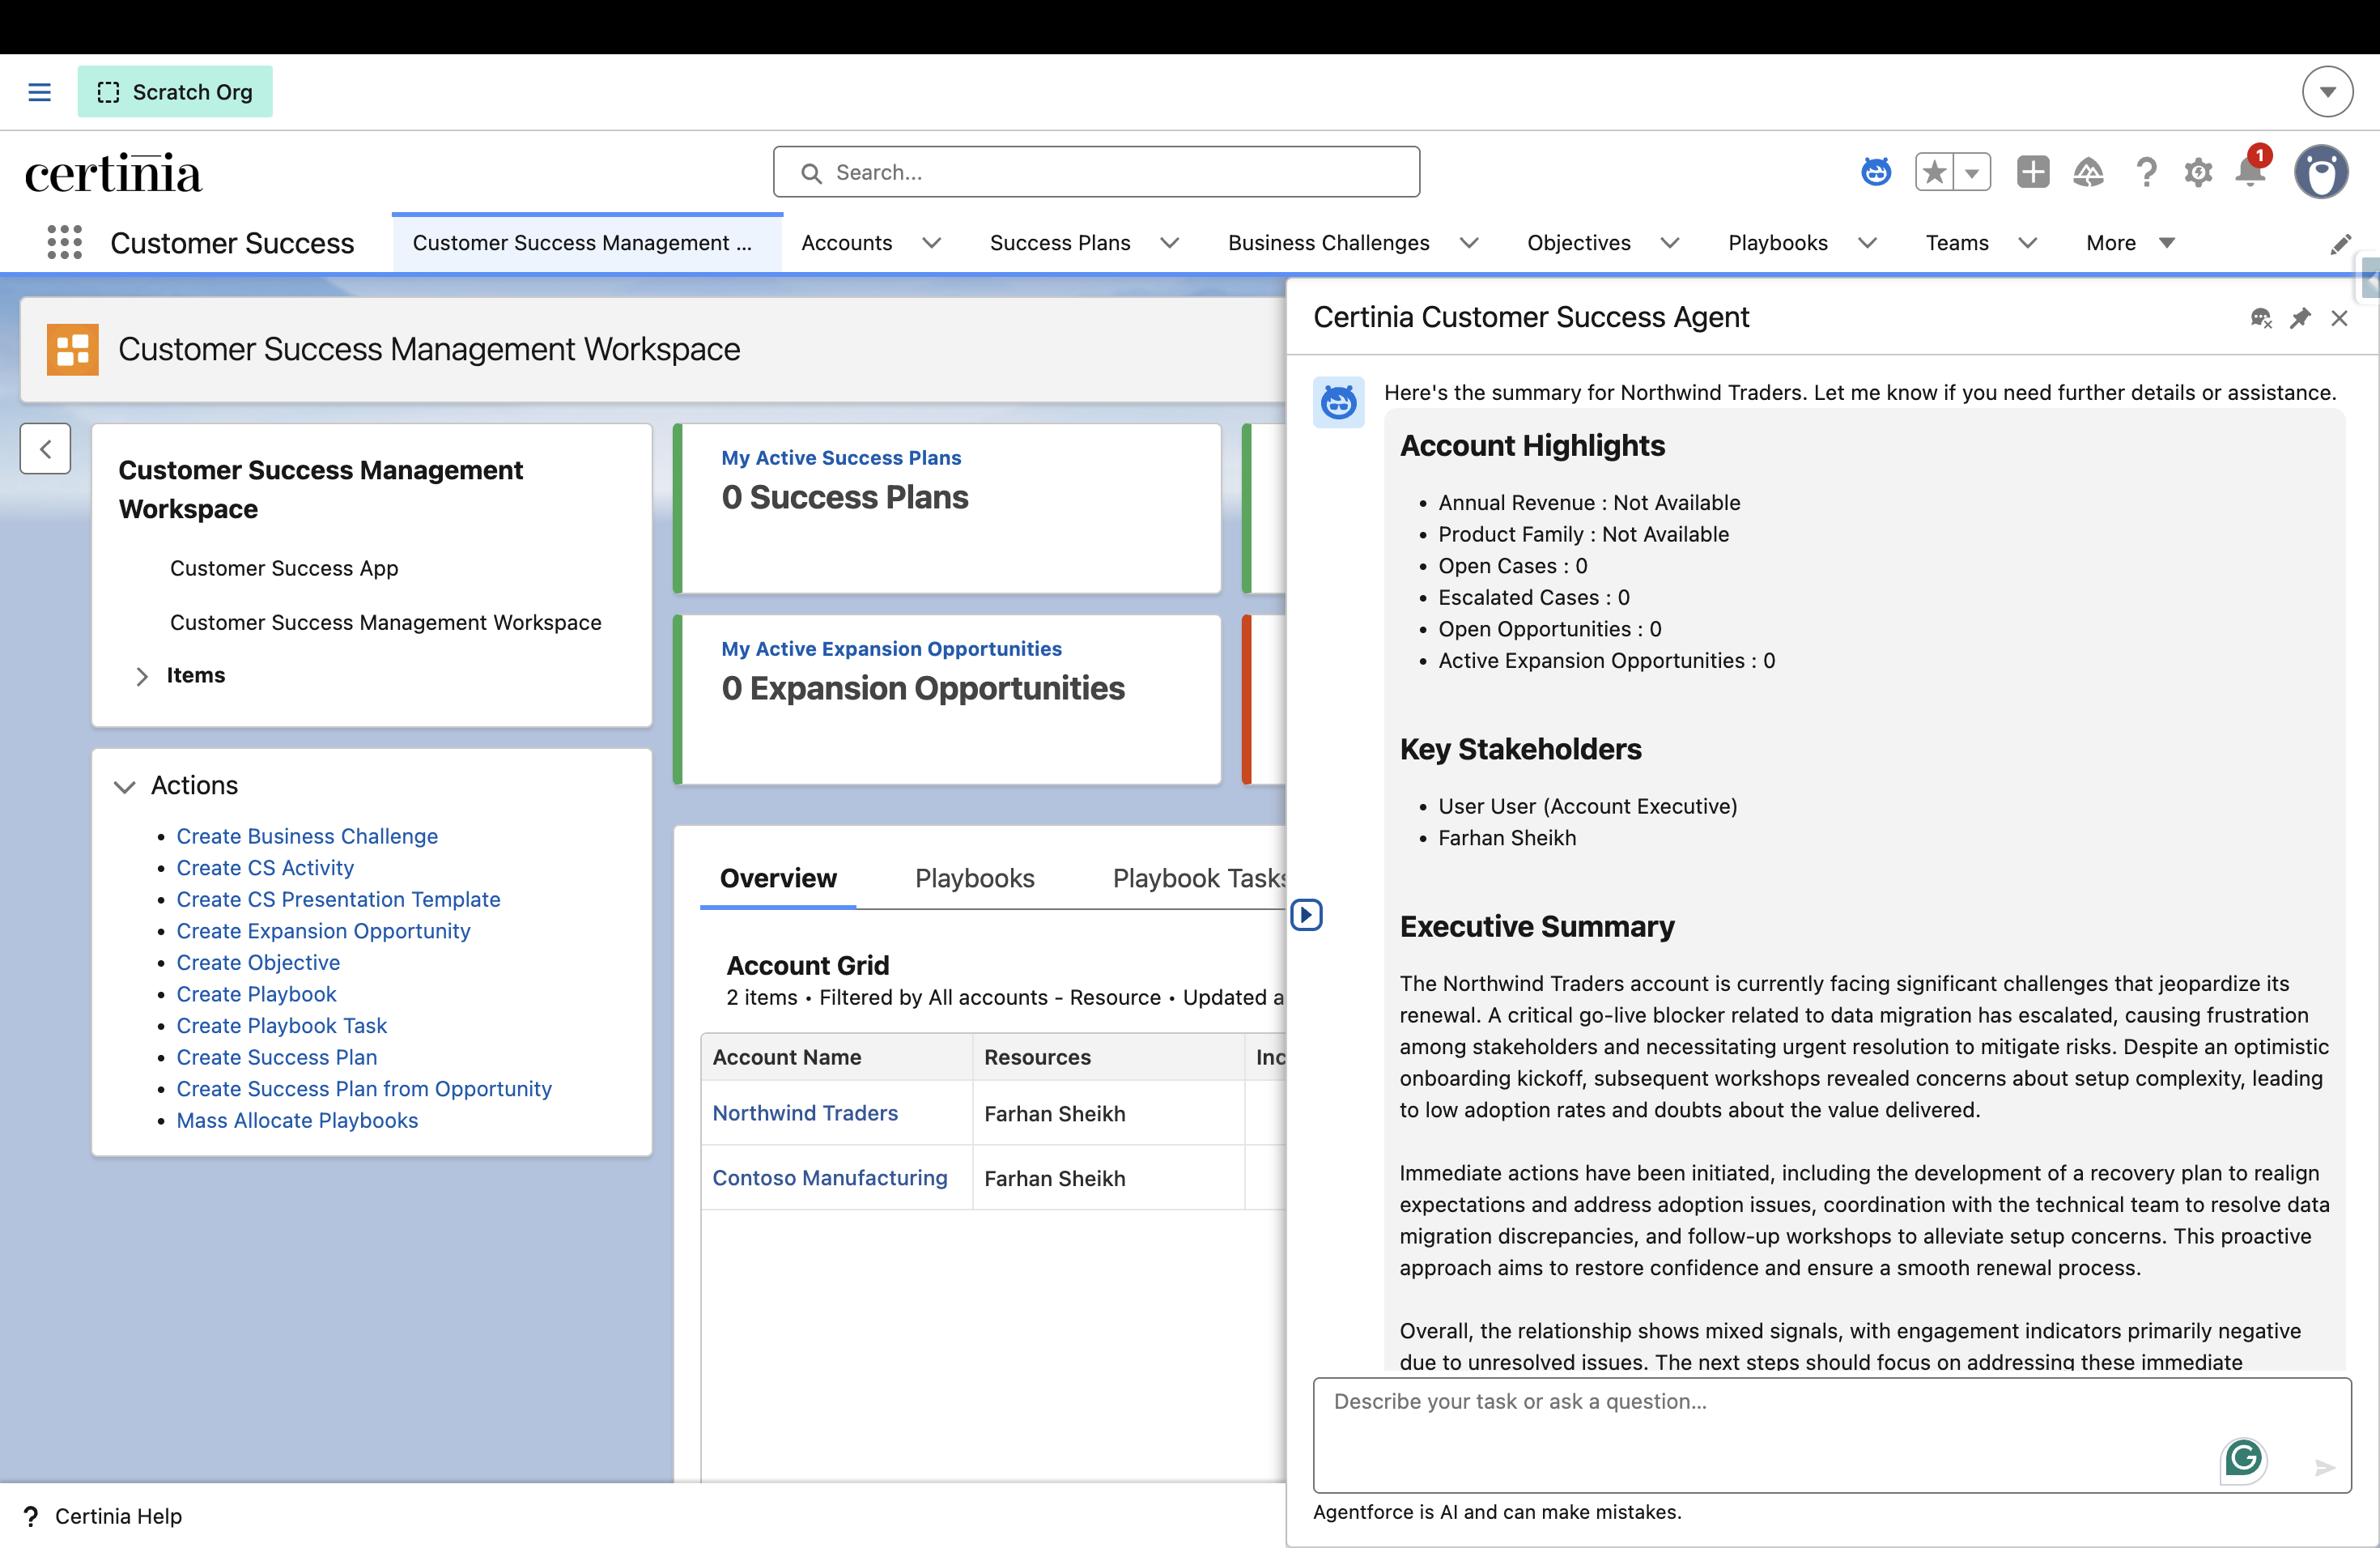Viewport: 2380px width, 1548px height.
Task: Click Create Success Plan from Opportunity link
Action: click(x=364, y=1089)
